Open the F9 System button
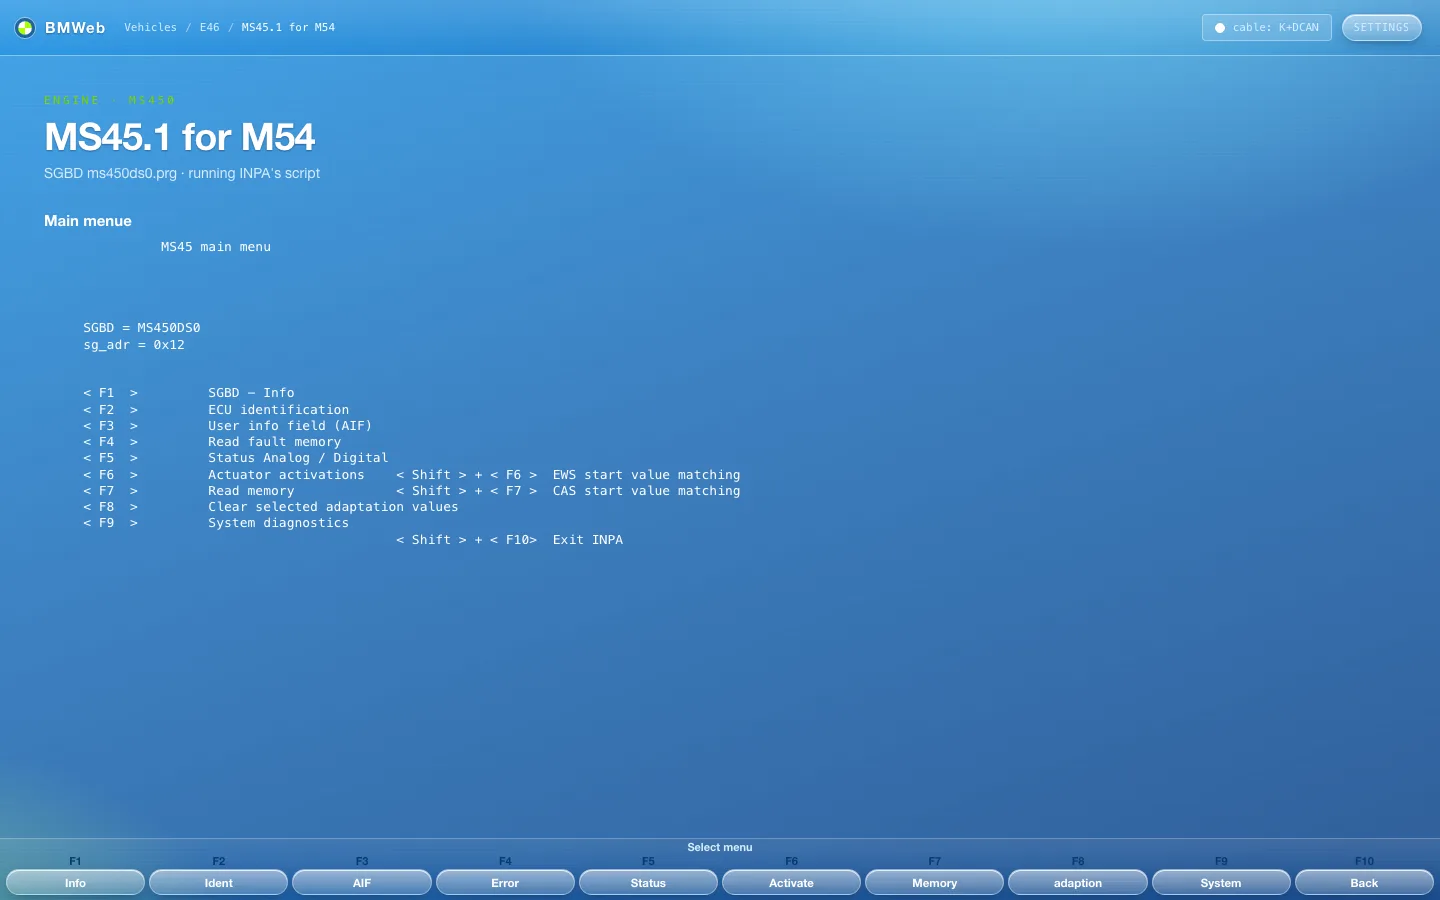This screenshot has width=1440, height=900. tap(1221, 882)
